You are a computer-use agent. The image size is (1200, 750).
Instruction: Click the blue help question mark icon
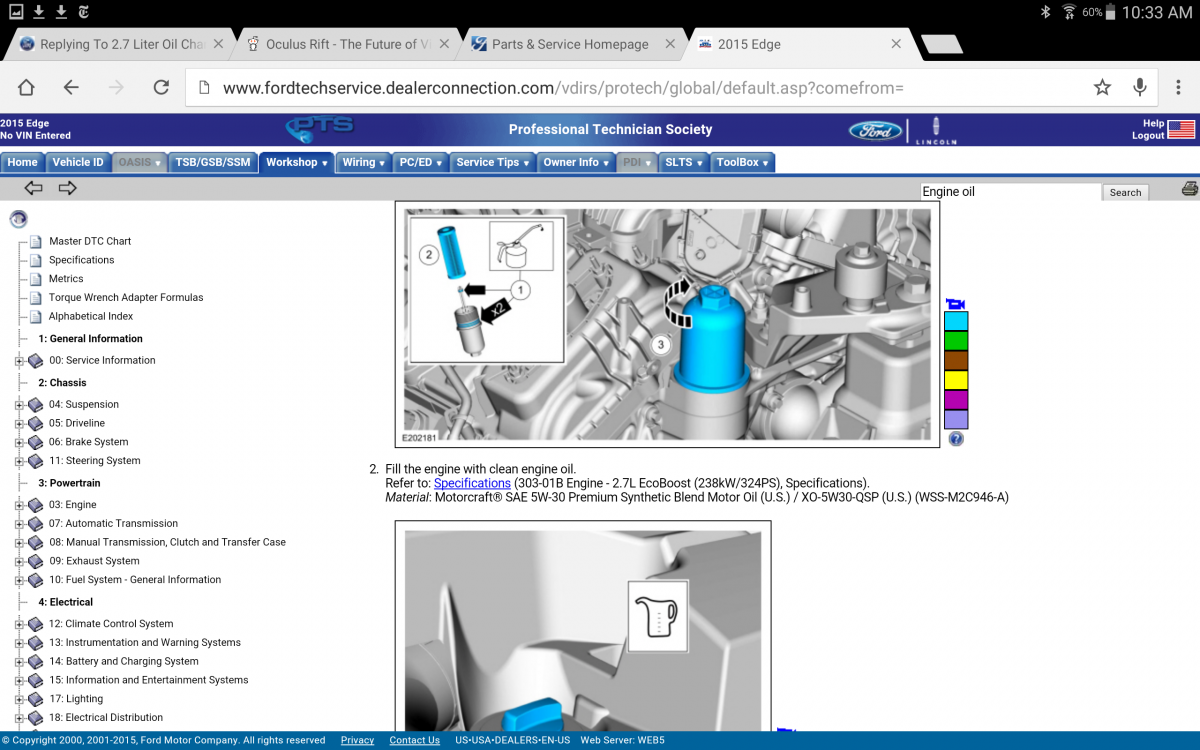point(956,439)
